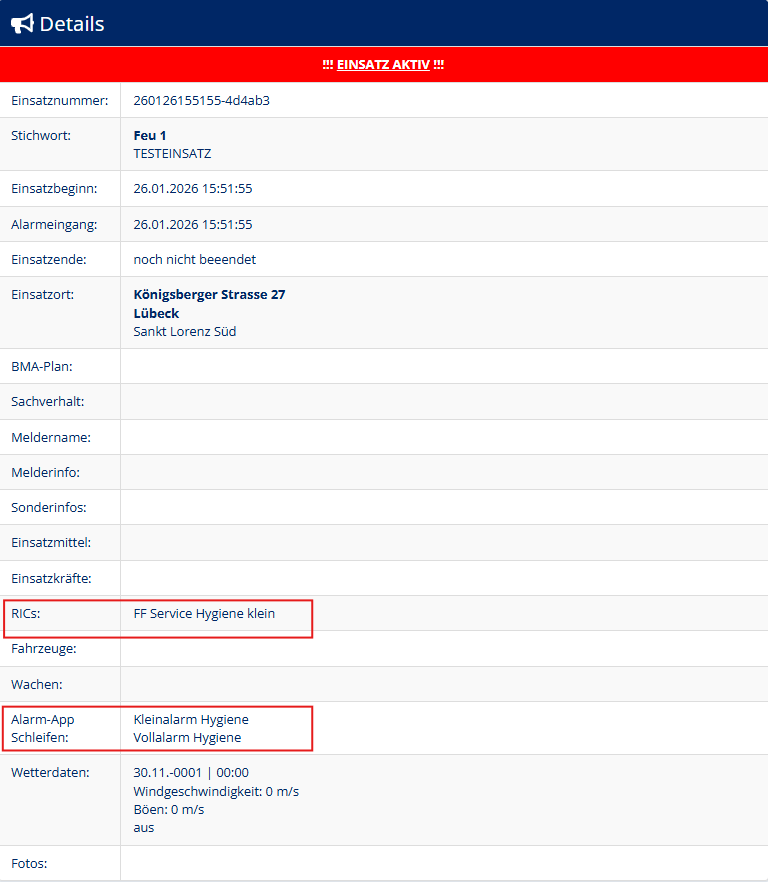Click the 'noch nicht beendet' status text
The image size is (768, 882).
[x=194, y=259]
